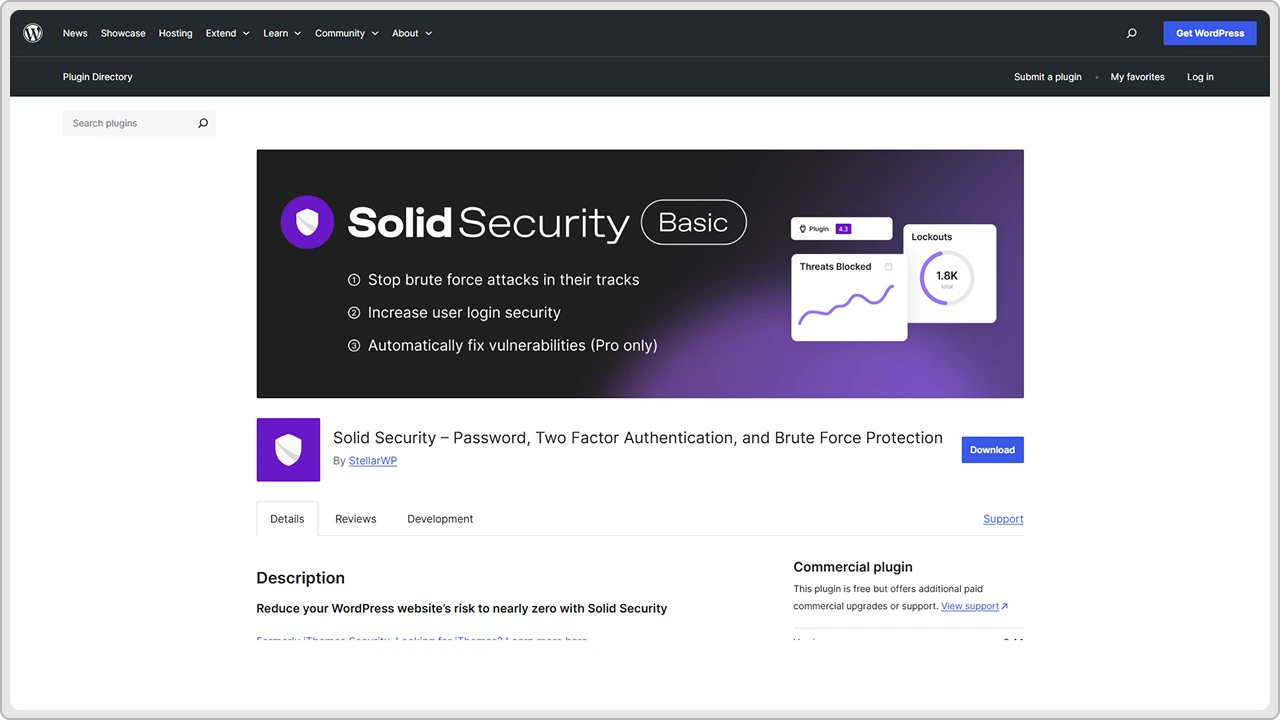Viewport: 1280px width, 720px height.
Task: Open the About dropdown menu
Action: click(411, 33)
